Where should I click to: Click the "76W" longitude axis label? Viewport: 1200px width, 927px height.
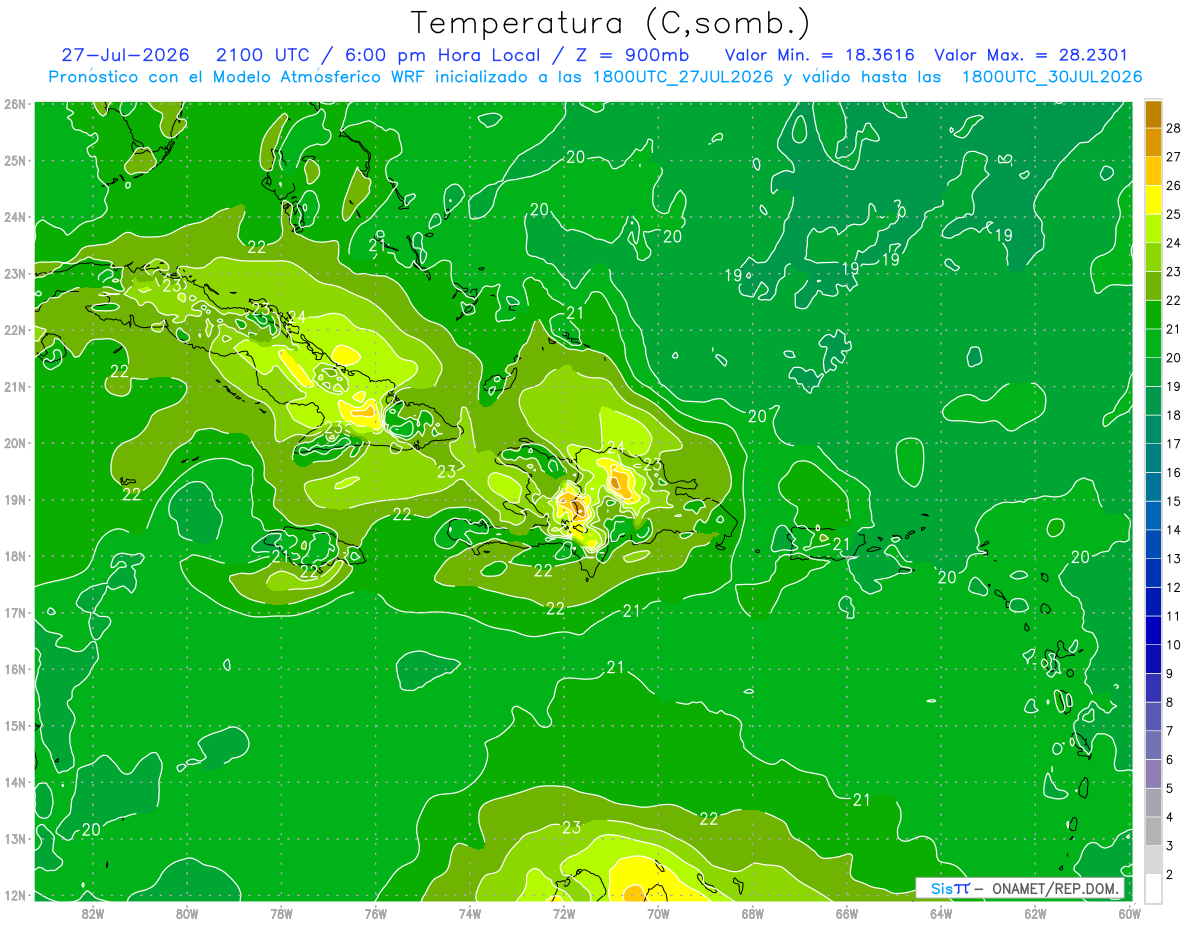point(375,913)
